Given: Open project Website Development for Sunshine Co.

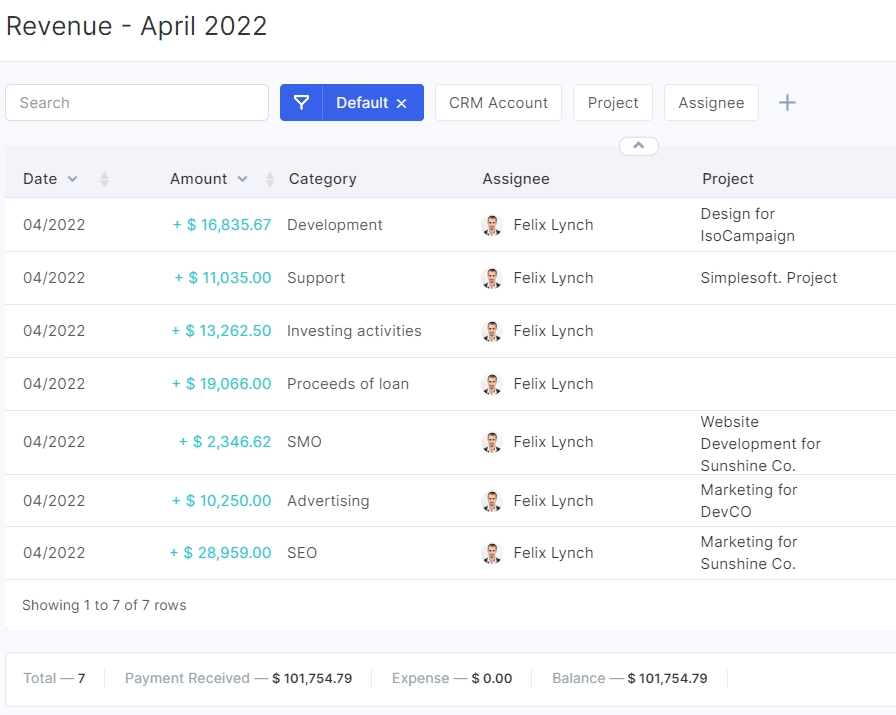Looking at the screenshot, I should click(760, 444).
